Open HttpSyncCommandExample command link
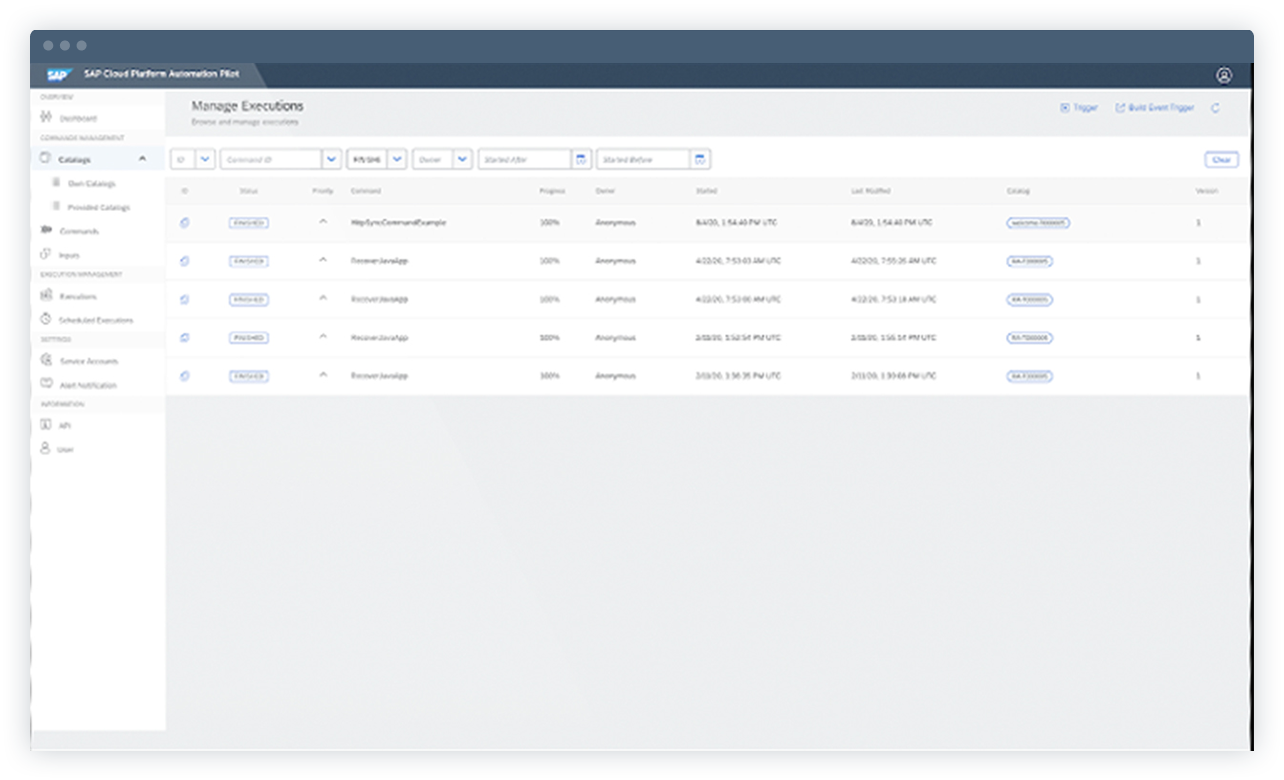This screenshot has height=780, width=1284. (x=398, y=223)
